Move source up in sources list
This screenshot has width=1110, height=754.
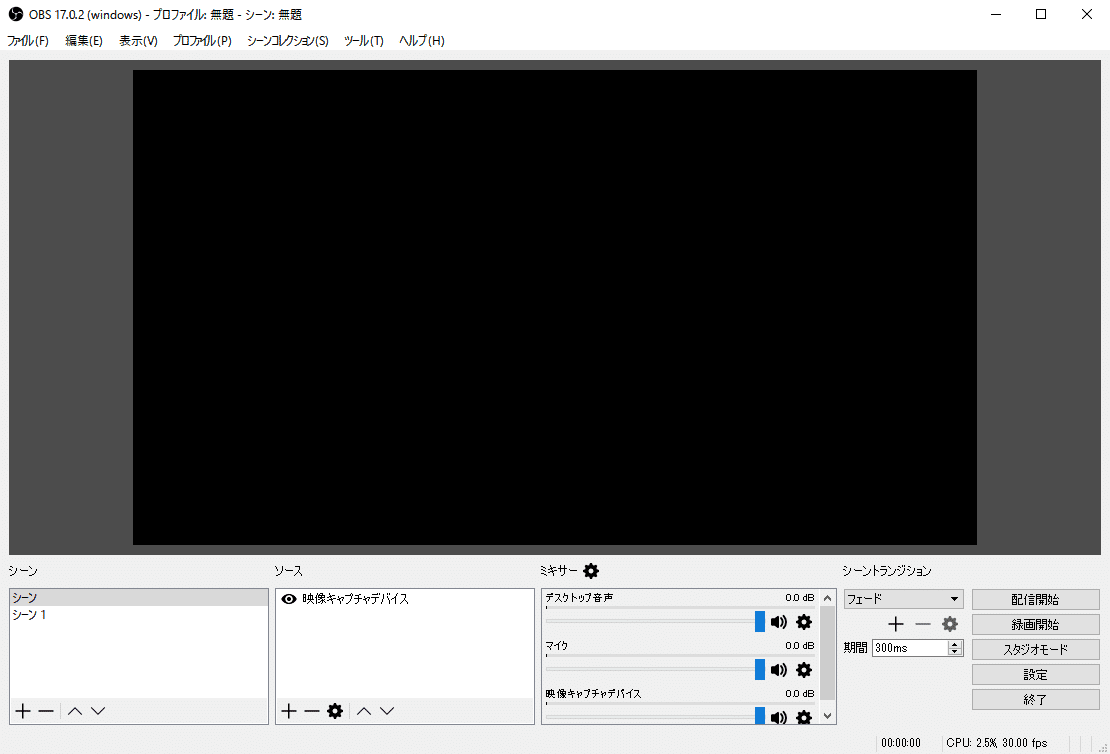pos(364,711)
